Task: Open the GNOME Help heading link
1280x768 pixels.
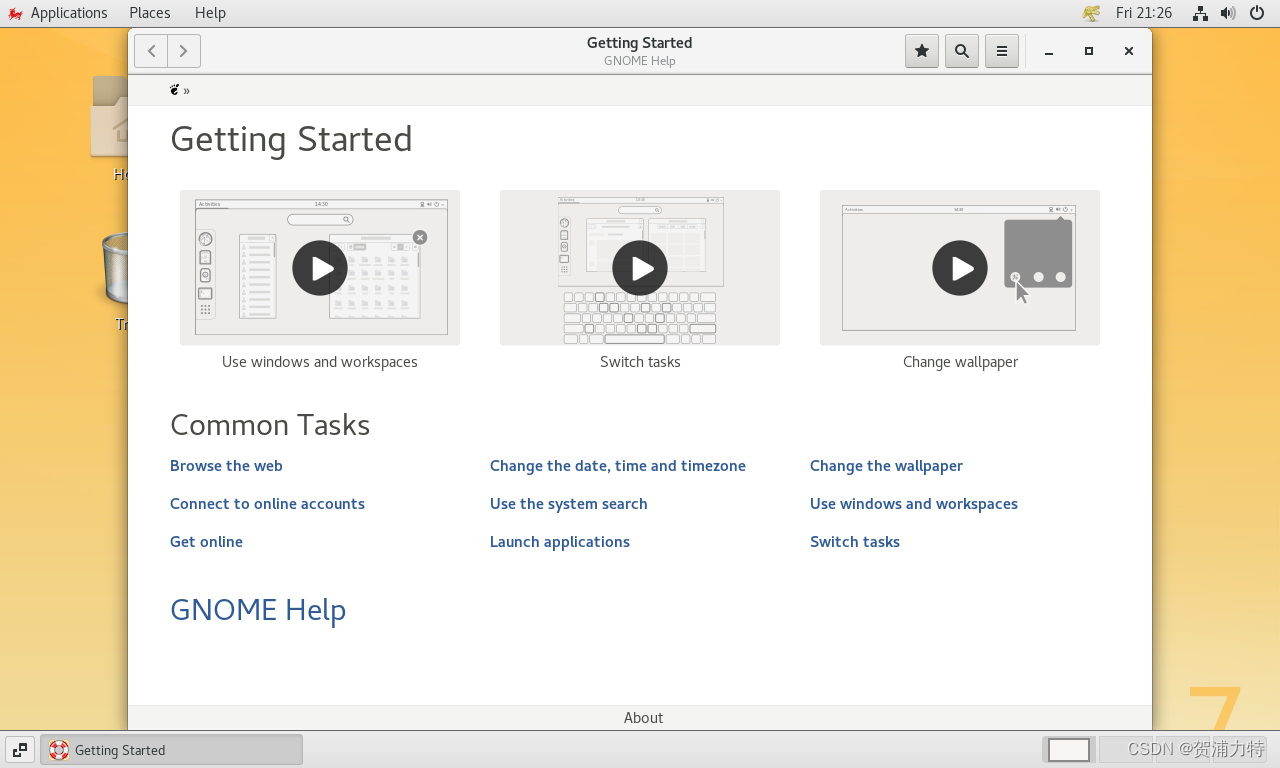Action: (258, 610)
